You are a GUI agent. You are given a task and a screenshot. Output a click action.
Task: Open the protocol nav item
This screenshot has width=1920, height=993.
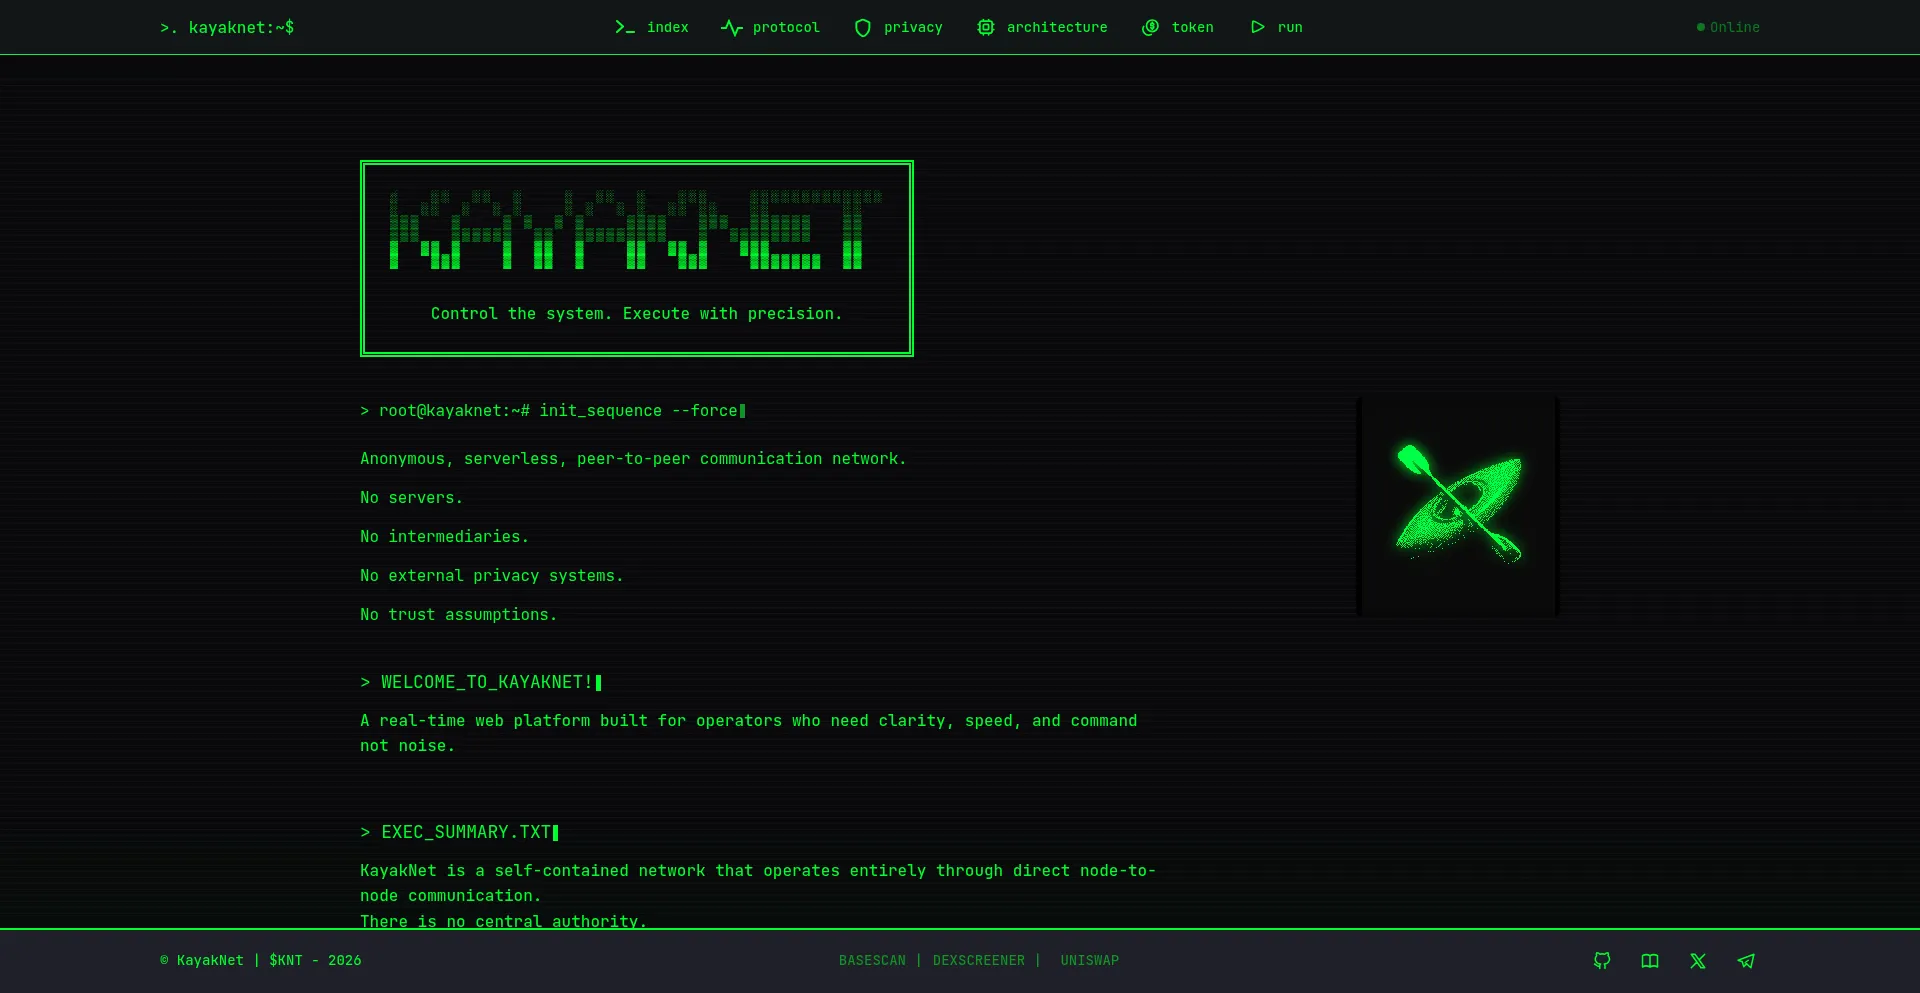click(x=785, y=28)
